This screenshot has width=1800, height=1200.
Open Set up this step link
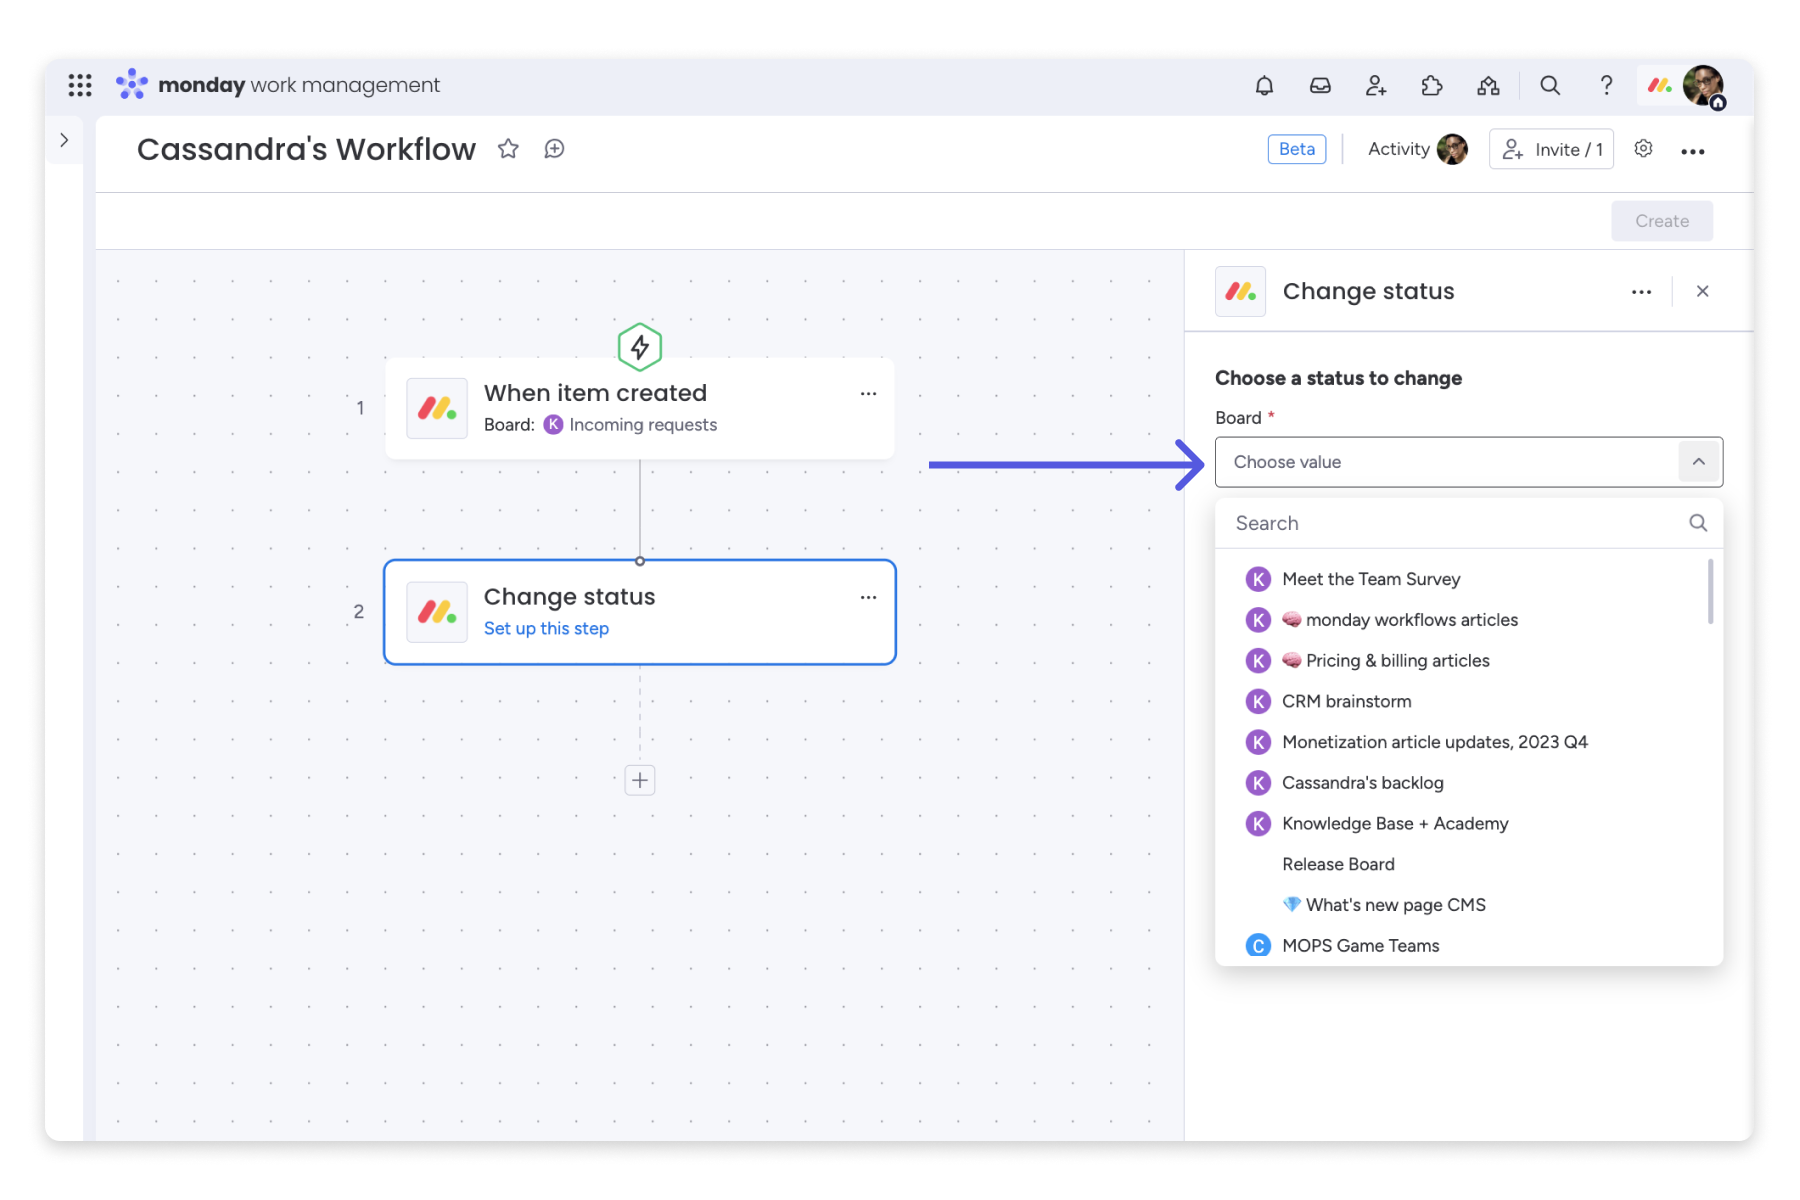(546, 628)
